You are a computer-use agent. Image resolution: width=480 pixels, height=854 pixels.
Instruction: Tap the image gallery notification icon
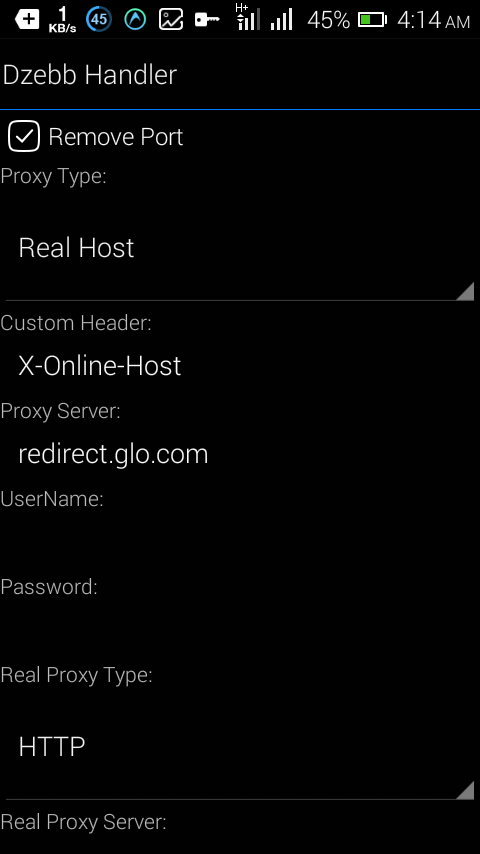(171, 20)
